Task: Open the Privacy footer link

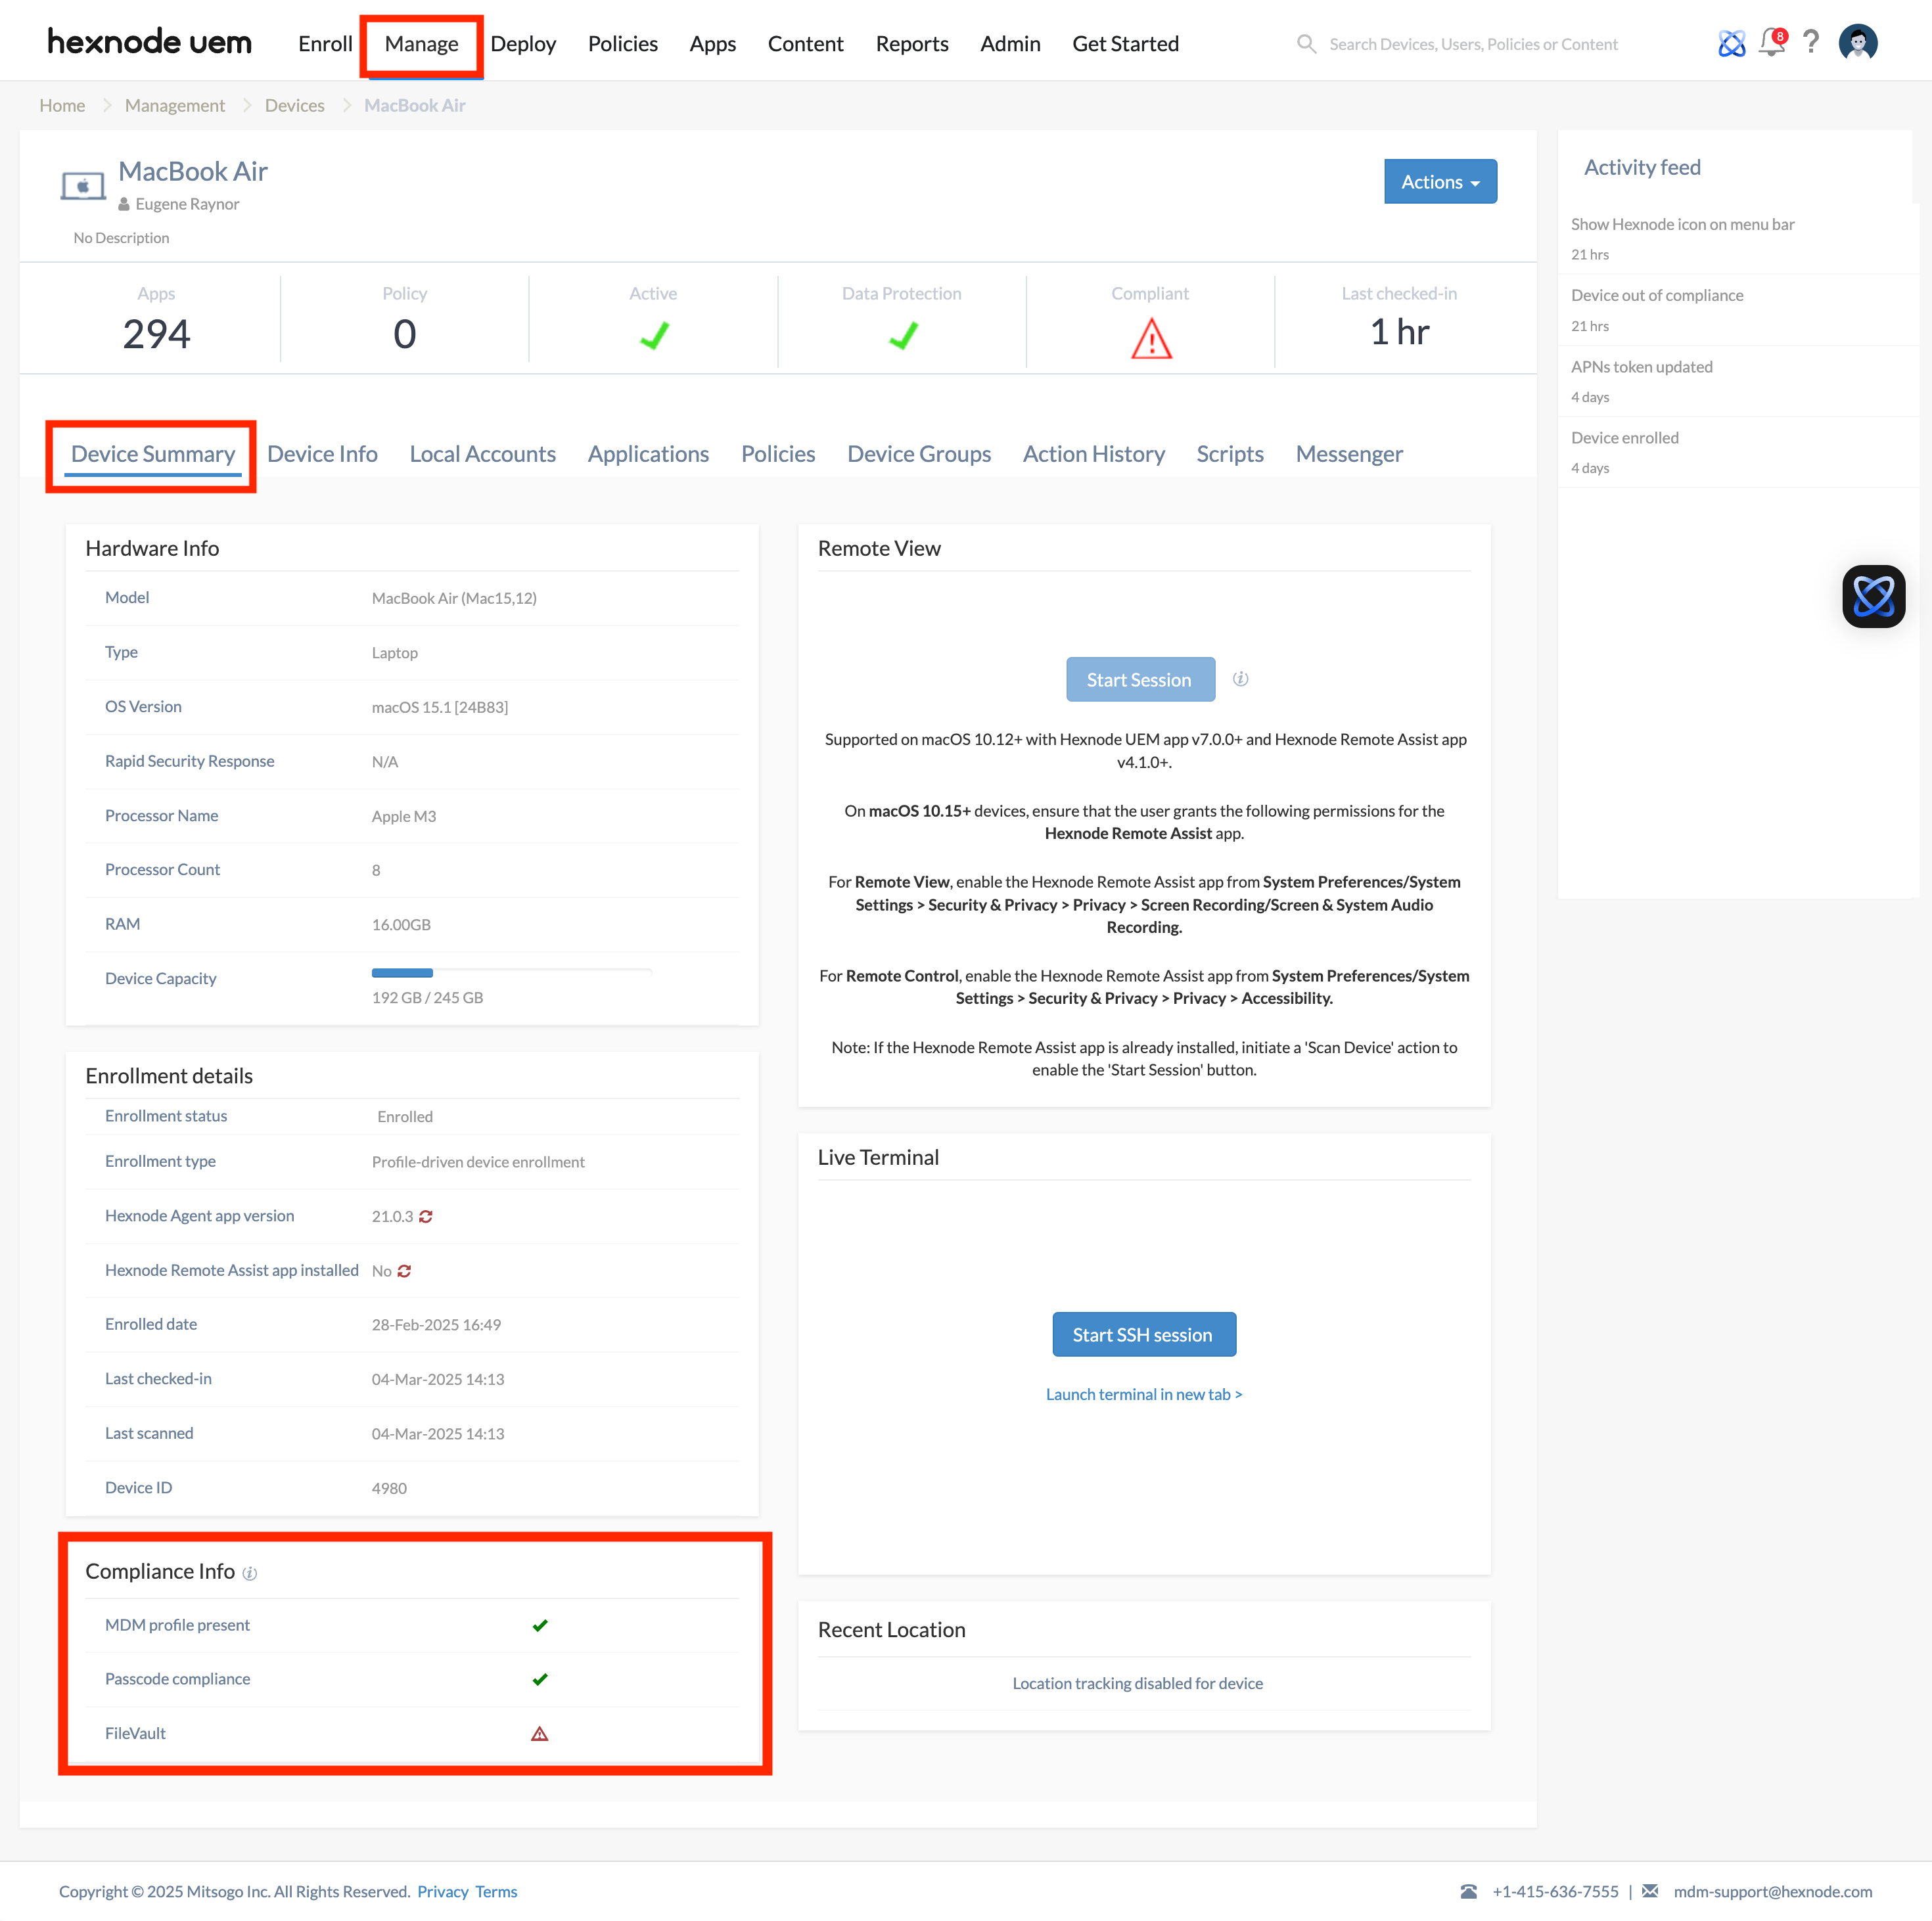Action: point(443,1891)
